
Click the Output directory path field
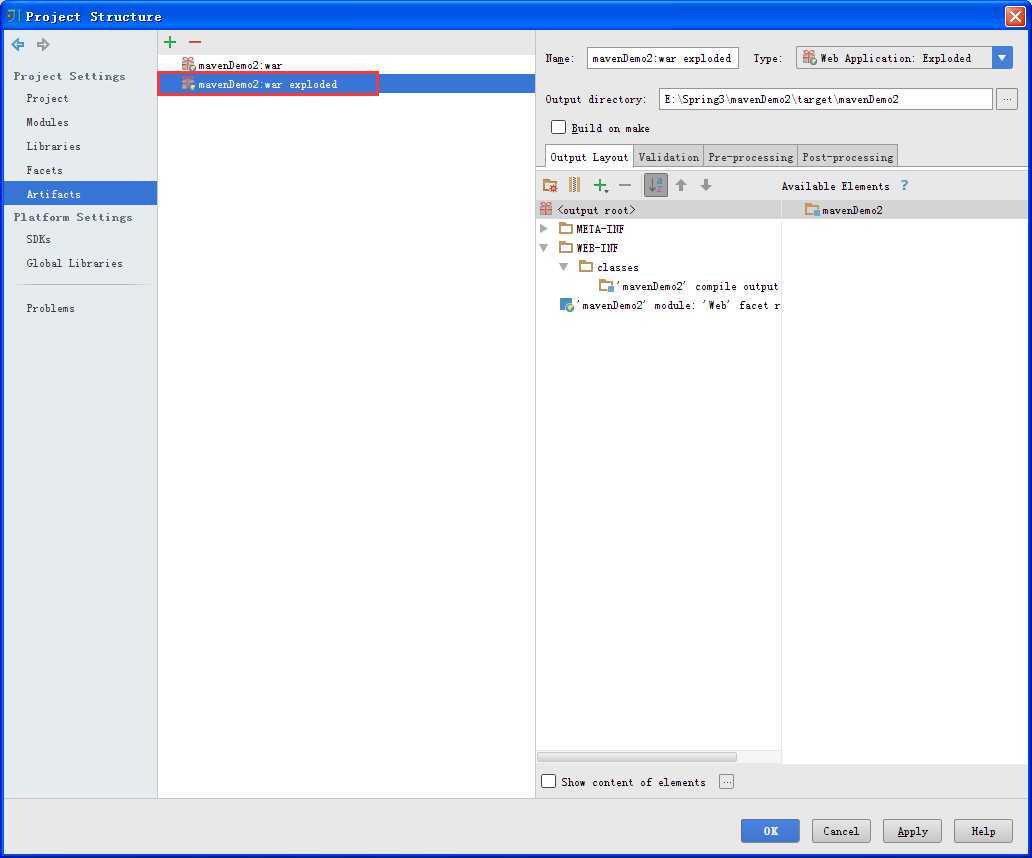pyautogui.click(x=825, y=99)
